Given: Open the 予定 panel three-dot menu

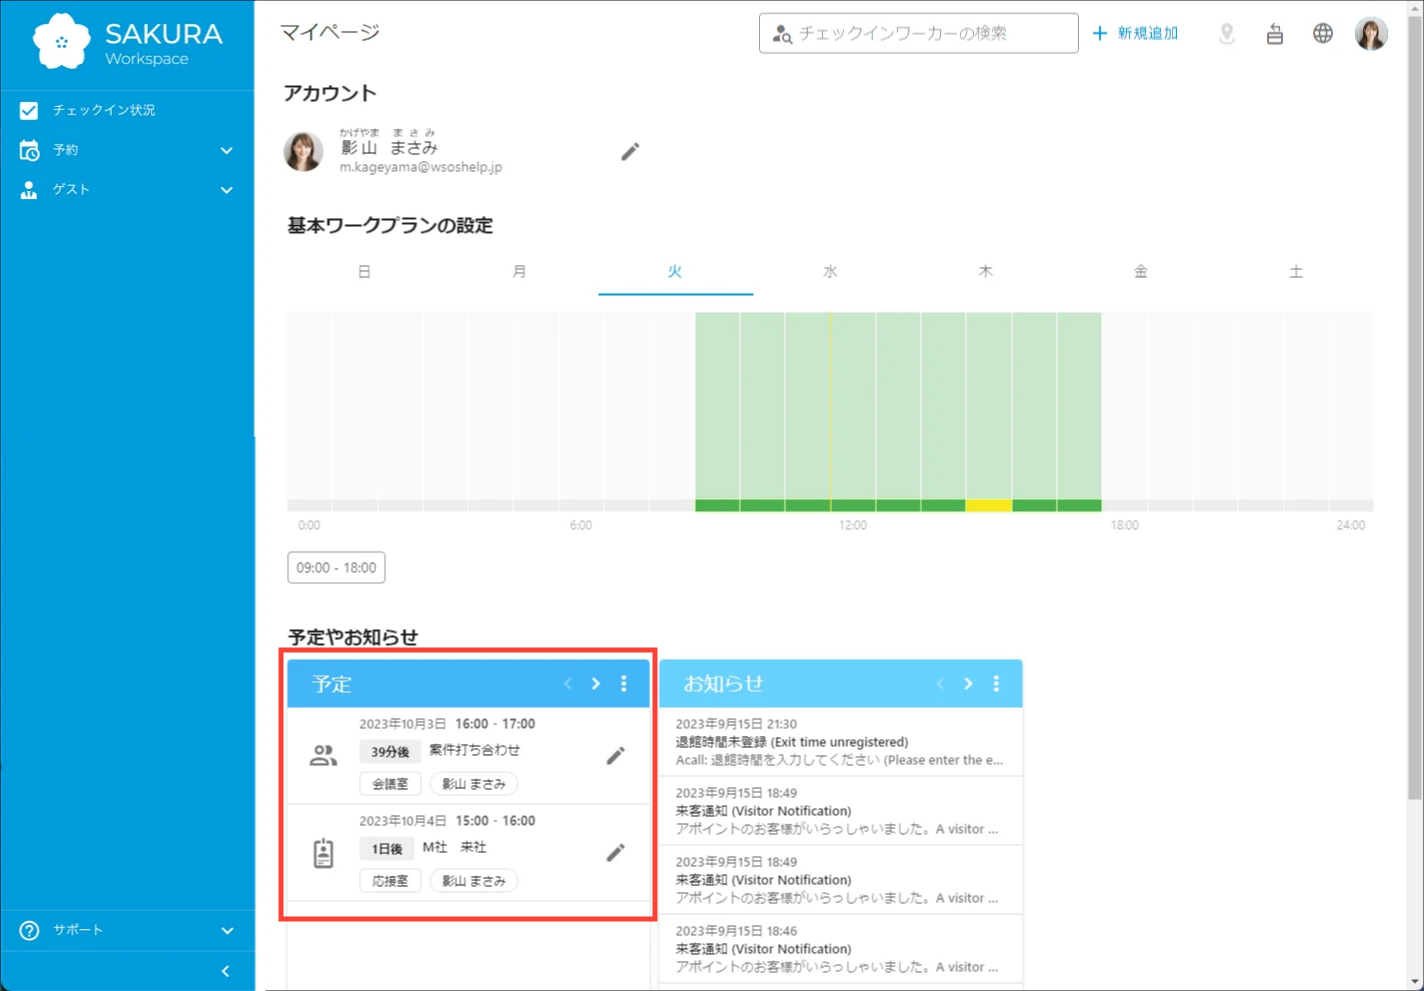Looking at the screenshot, I should point(624,684).
